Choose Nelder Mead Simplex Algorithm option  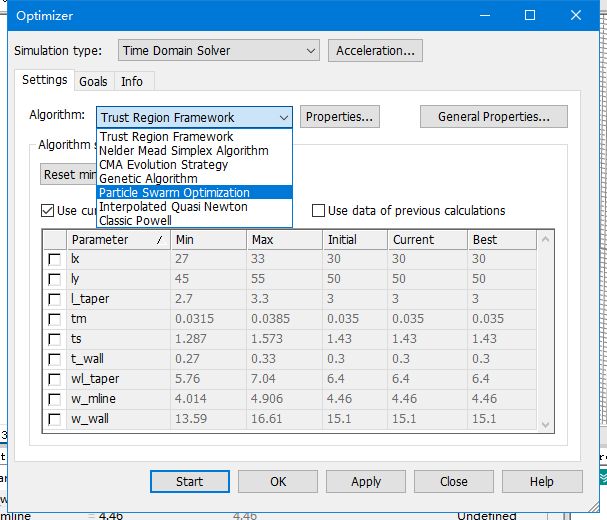click(194, 151)
